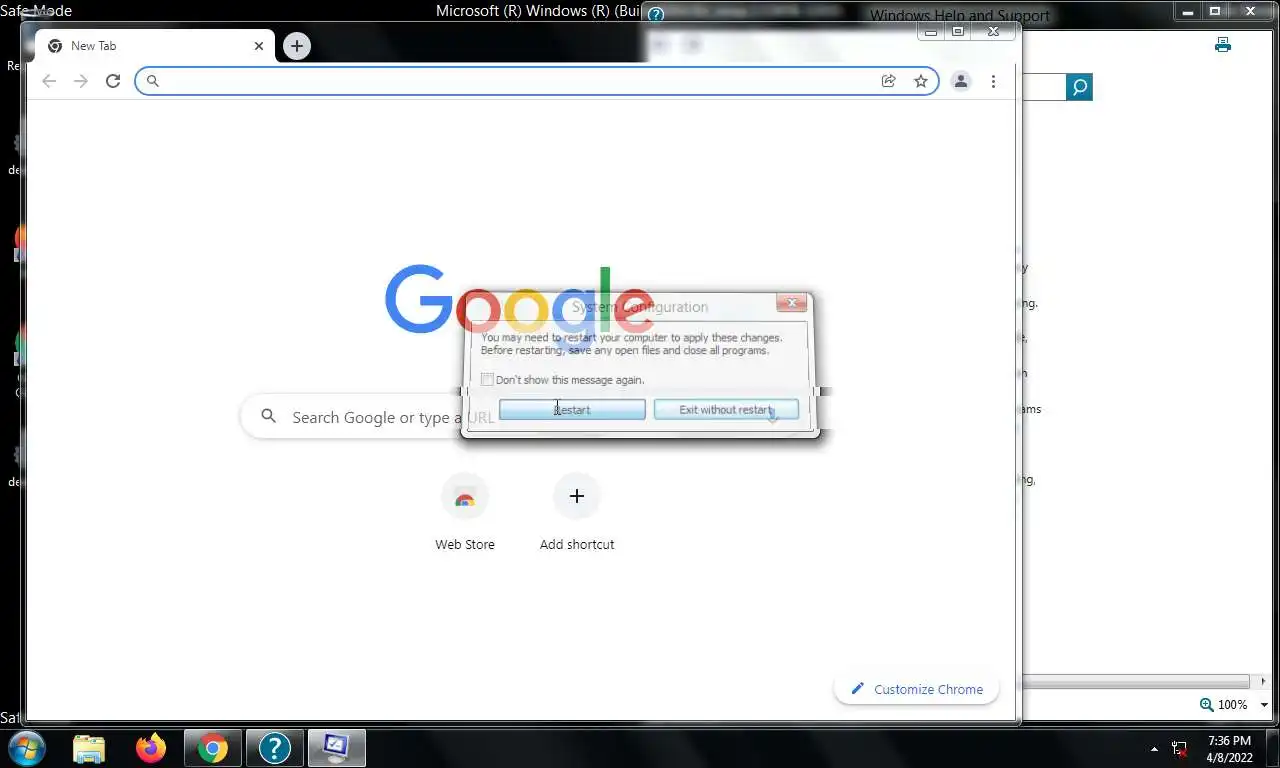The width and height of the screenshot is (1280, 768).
Task: Click the help question mark icon in title bar
Action: click(x=655, y=14)
